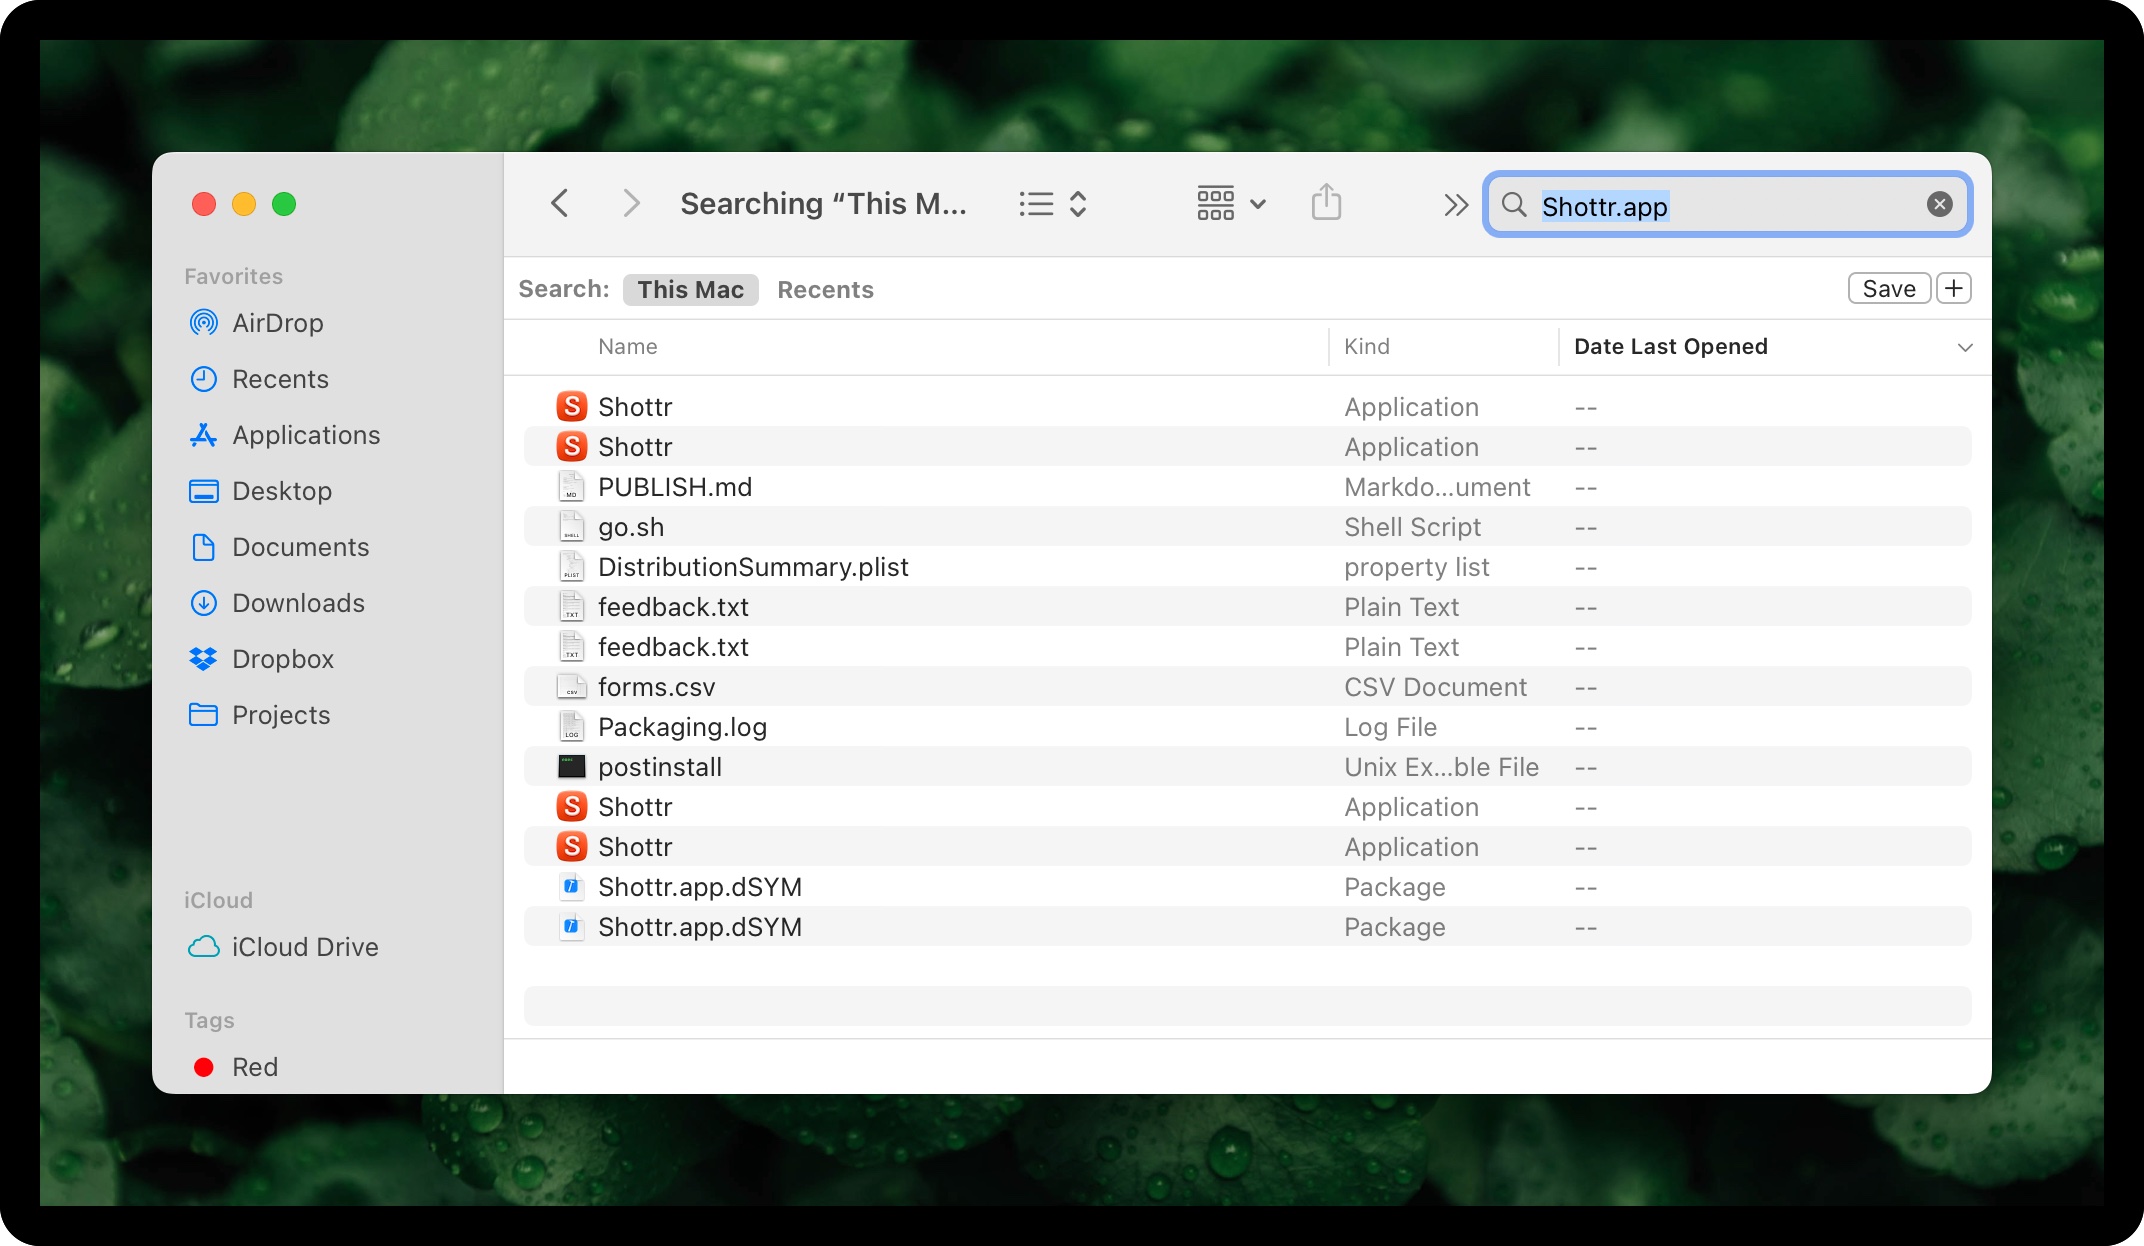The image size is (2144, 1246).
Task: Click the Dropbox logo icon in sidebar
Action: 204,659
